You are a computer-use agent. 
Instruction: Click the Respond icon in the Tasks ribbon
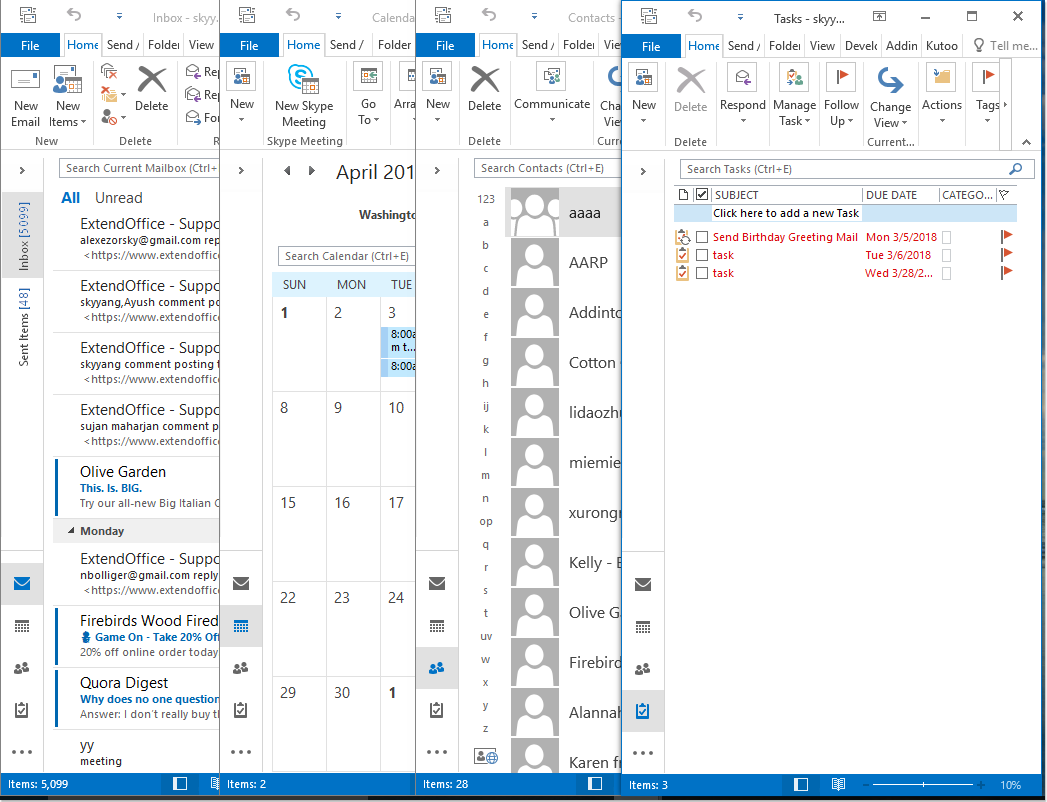click(742, 98)
